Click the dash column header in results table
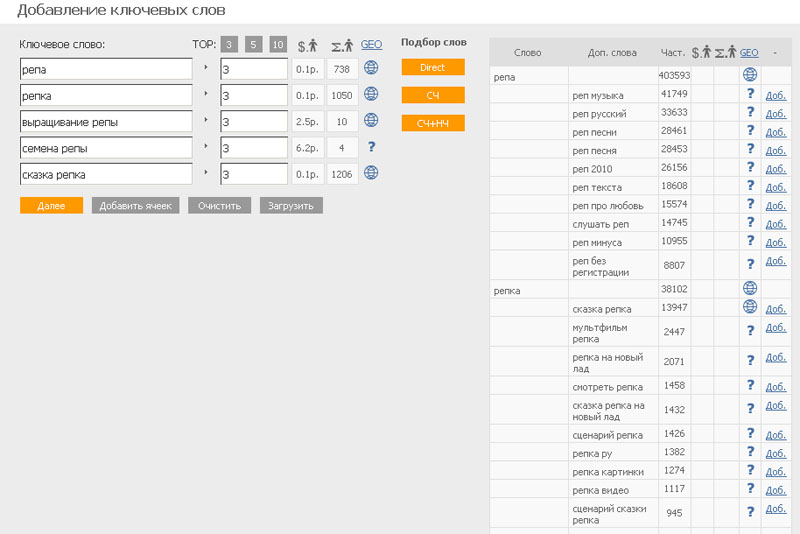This screenshot has width=800, height=534. [775, 53]
